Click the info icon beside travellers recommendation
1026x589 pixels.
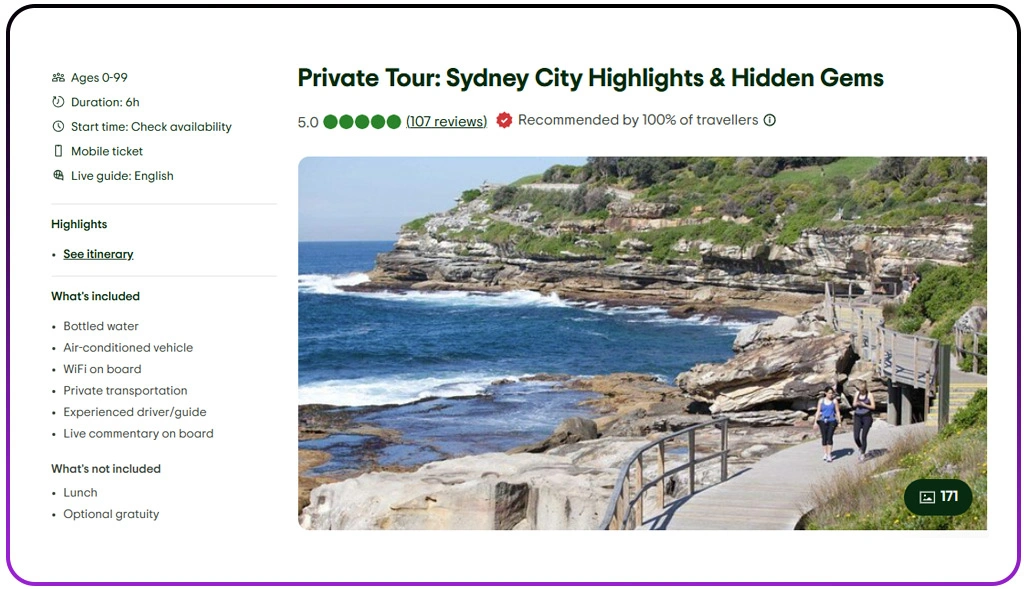pos(770,120)
